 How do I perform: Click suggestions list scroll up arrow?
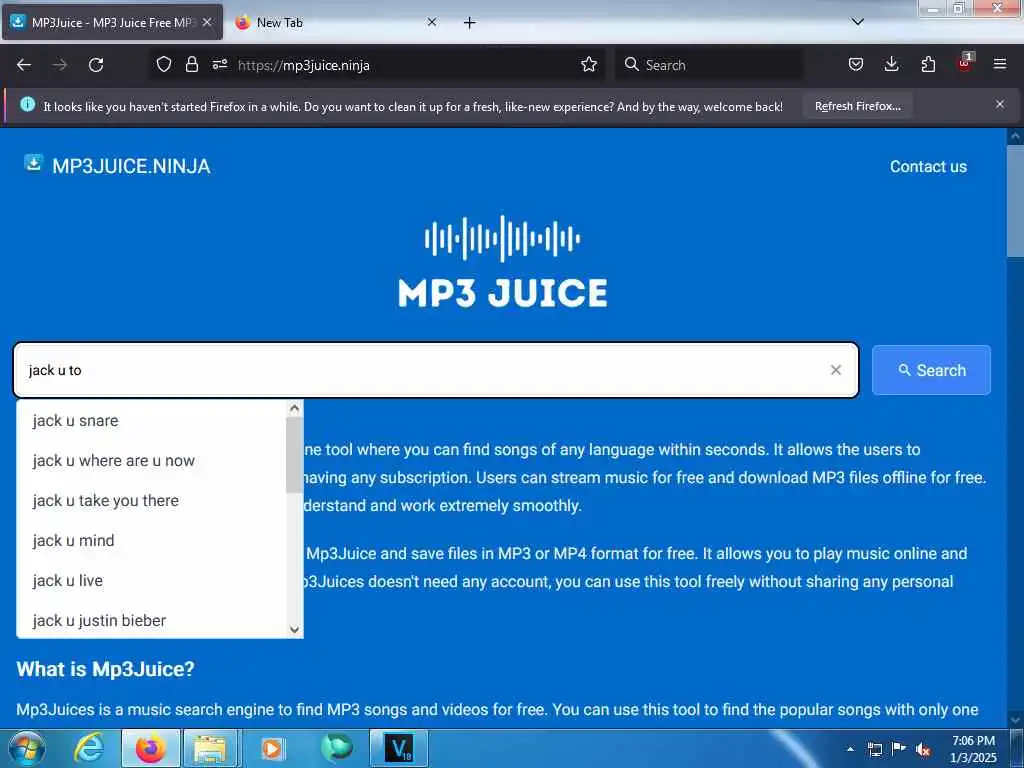click(295, 409)
